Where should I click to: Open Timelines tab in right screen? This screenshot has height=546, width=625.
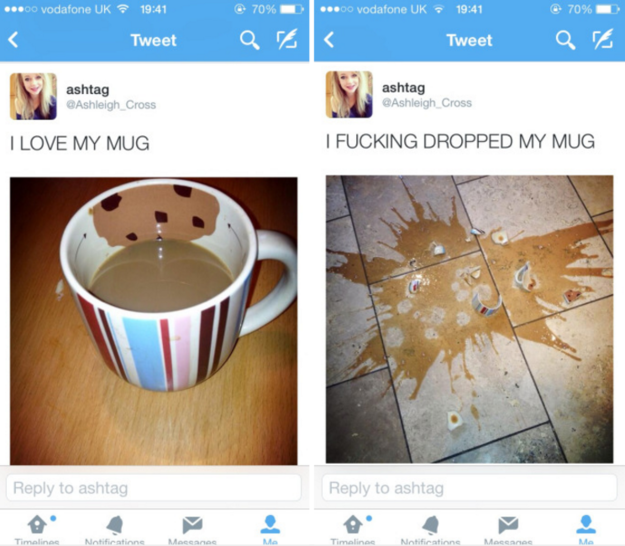pyautogui.click(x=353, y=530)
